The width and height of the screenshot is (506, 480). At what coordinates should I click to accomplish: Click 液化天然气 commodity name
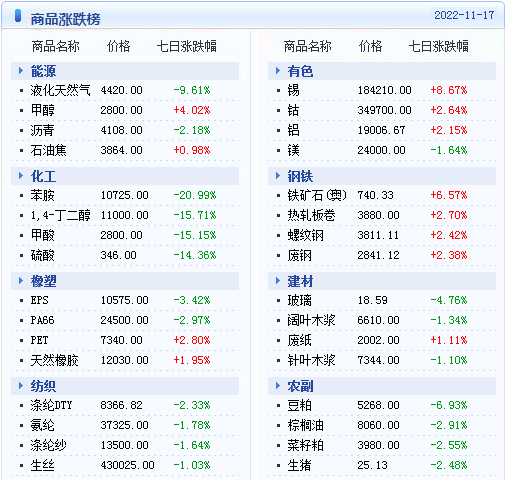[60, 90]
